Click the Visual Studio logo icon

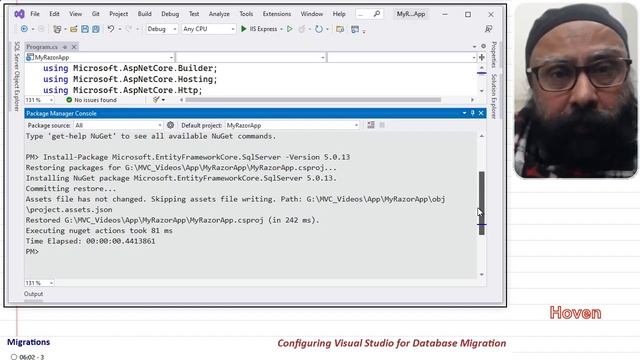click(x=19, y=14)
